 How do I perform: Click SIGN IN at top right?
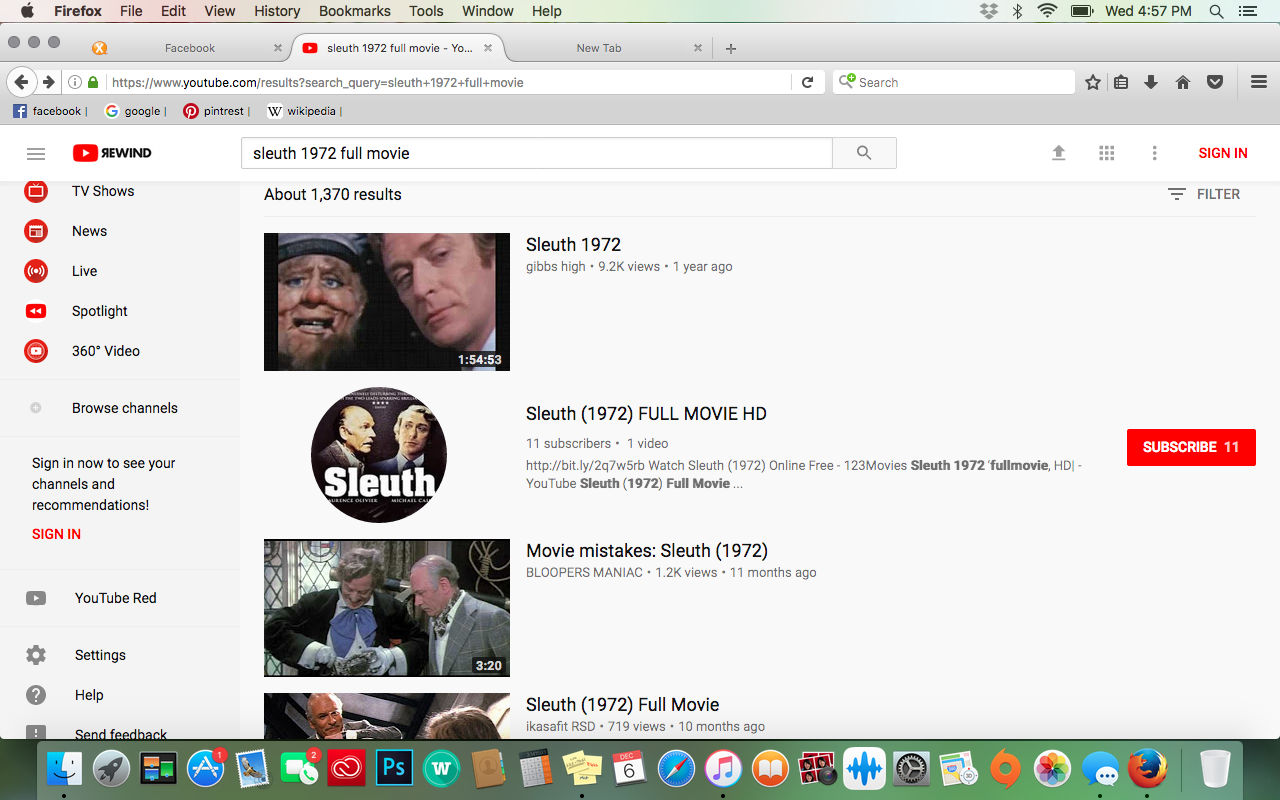[x=1223, y=153]
